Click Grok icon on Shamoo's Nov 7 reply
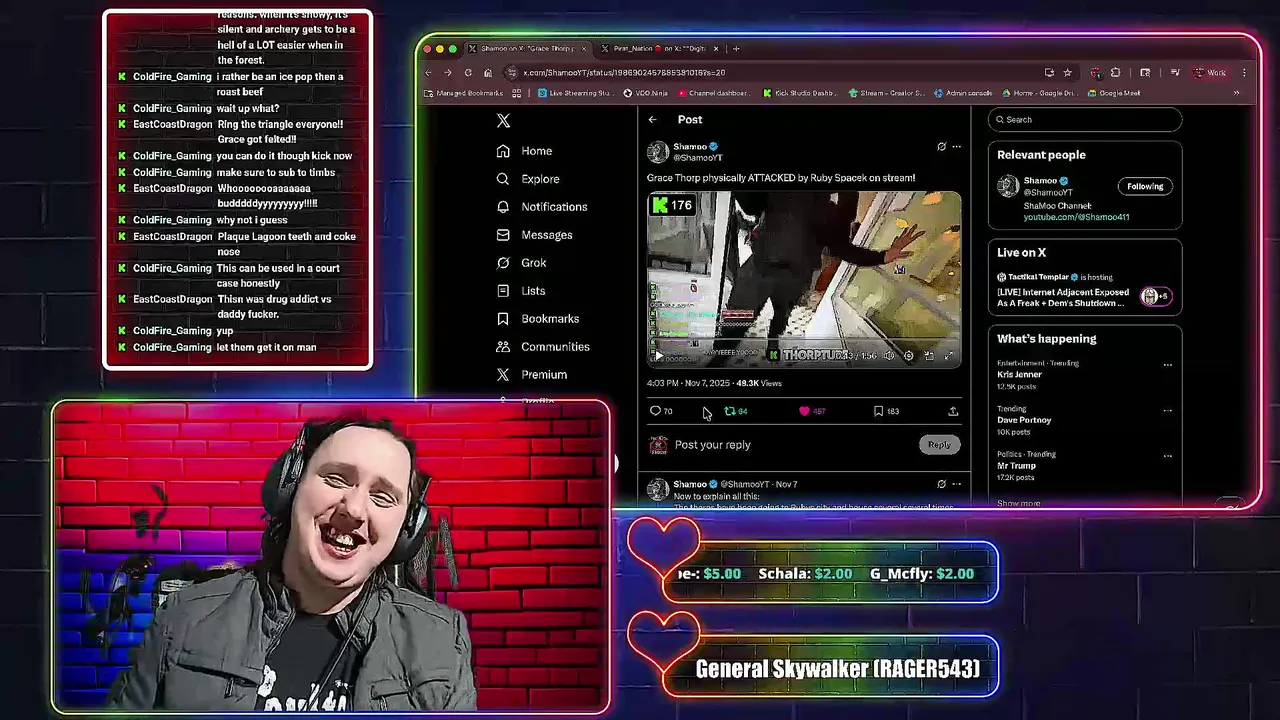 [x=941, y=484]
